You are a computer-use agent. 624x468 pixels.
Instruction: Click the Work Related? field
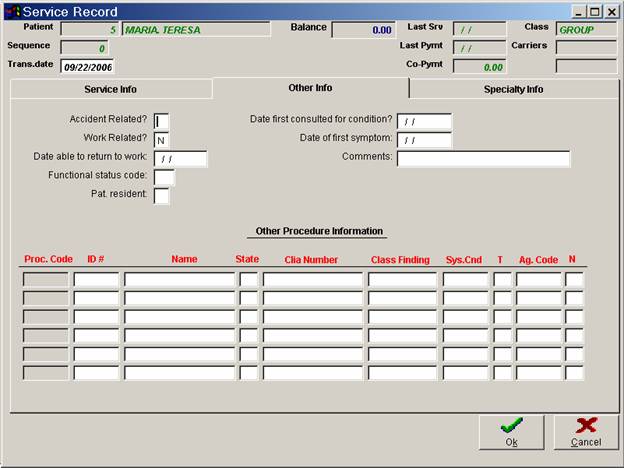point(161,140)
